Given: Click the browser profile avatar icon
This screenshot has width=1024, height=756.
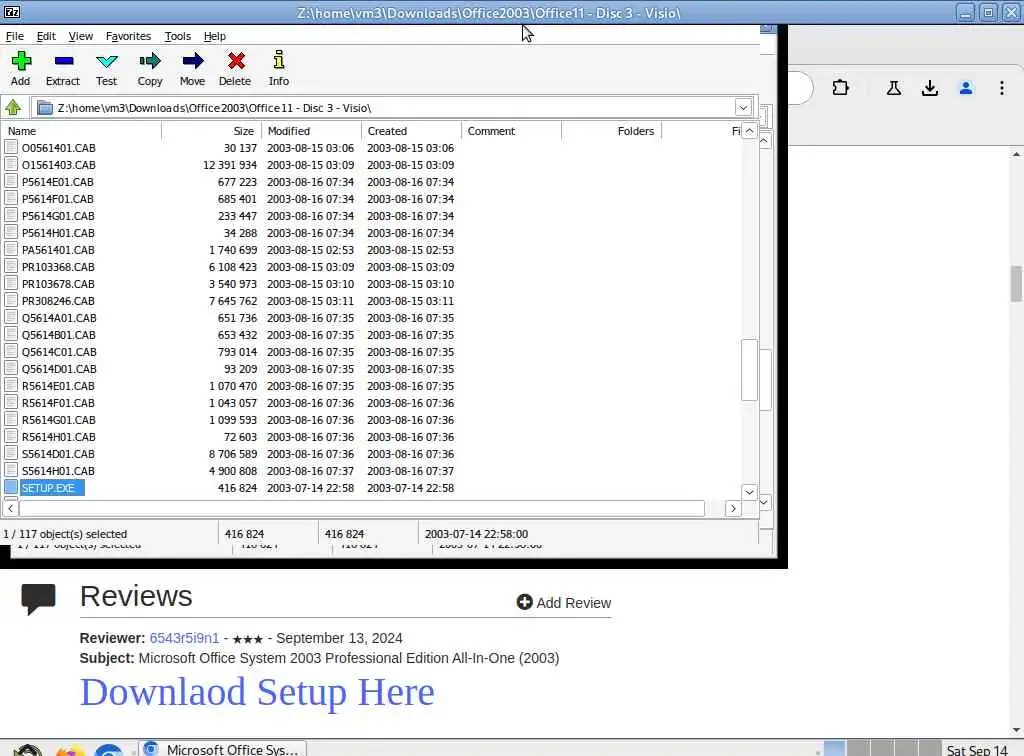Looking at the screenshot, I should point(966,87).
